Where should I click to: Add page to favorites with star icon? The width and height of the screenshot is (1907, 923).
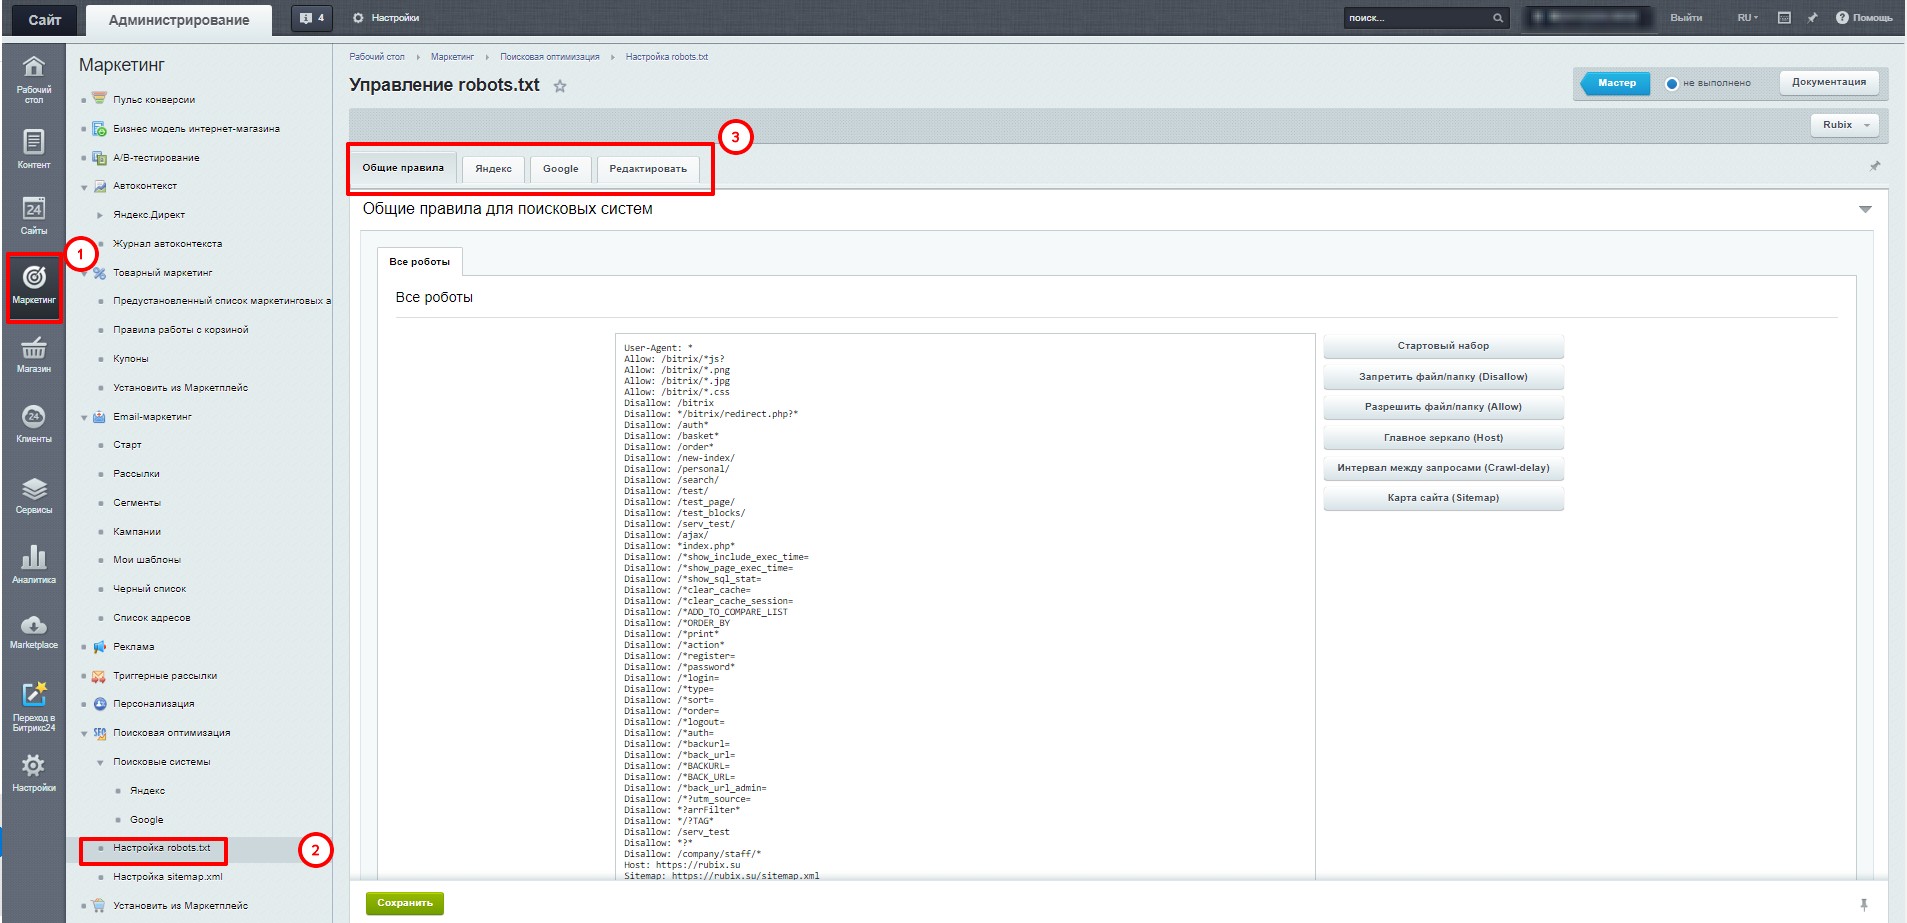560,86
